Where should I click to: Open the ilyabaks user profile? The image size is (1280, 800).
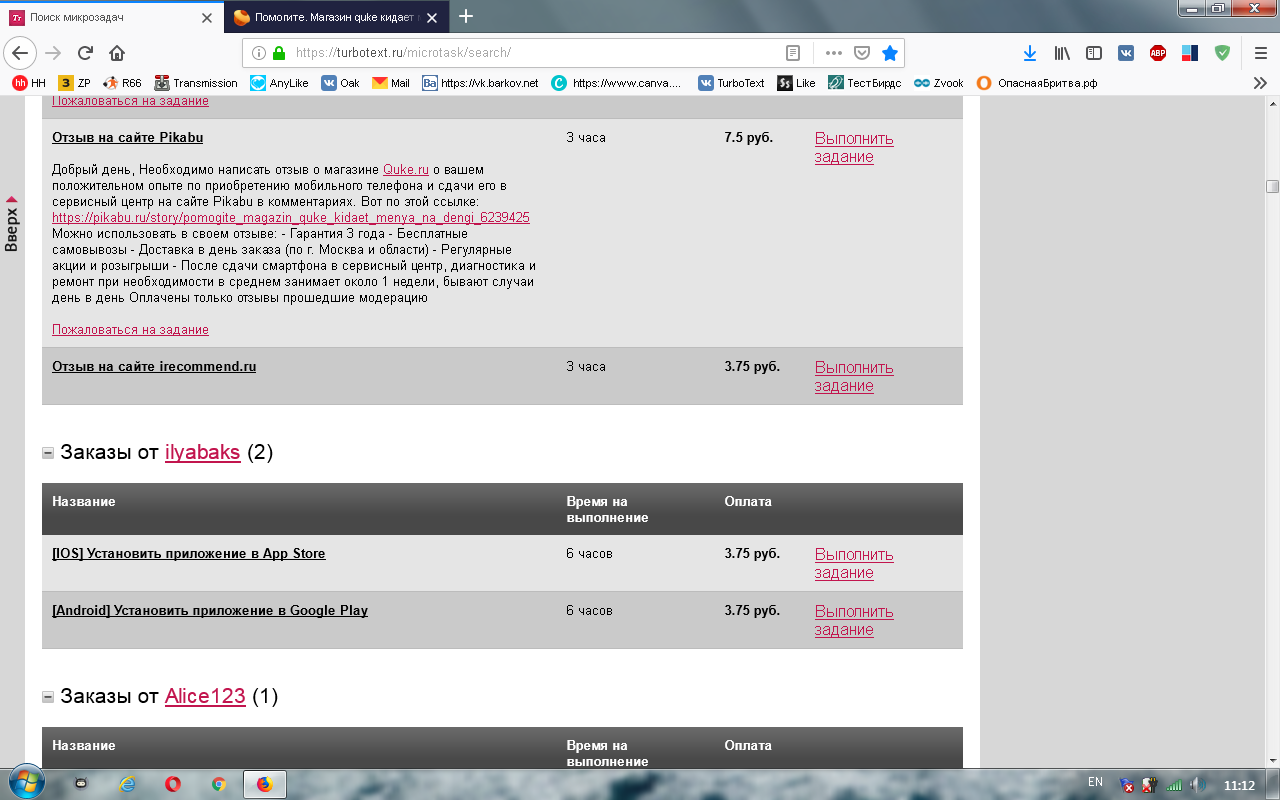[x=202, y=452]
